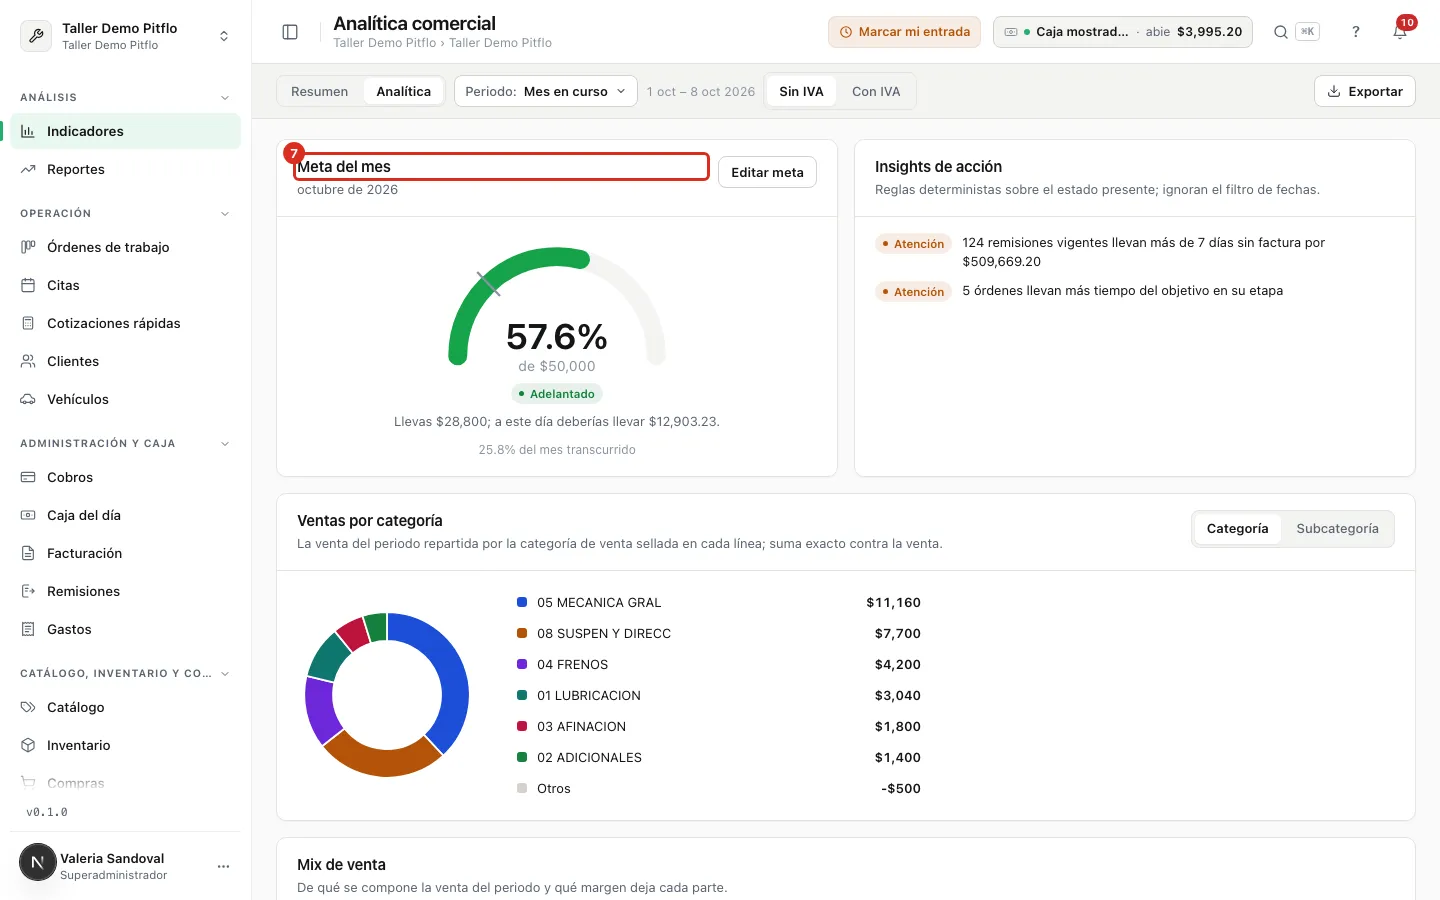Click the Citas calendar icon
The width and height of the screenshot is (1440, 900).
pyautogui.click(x=28, y=285)
